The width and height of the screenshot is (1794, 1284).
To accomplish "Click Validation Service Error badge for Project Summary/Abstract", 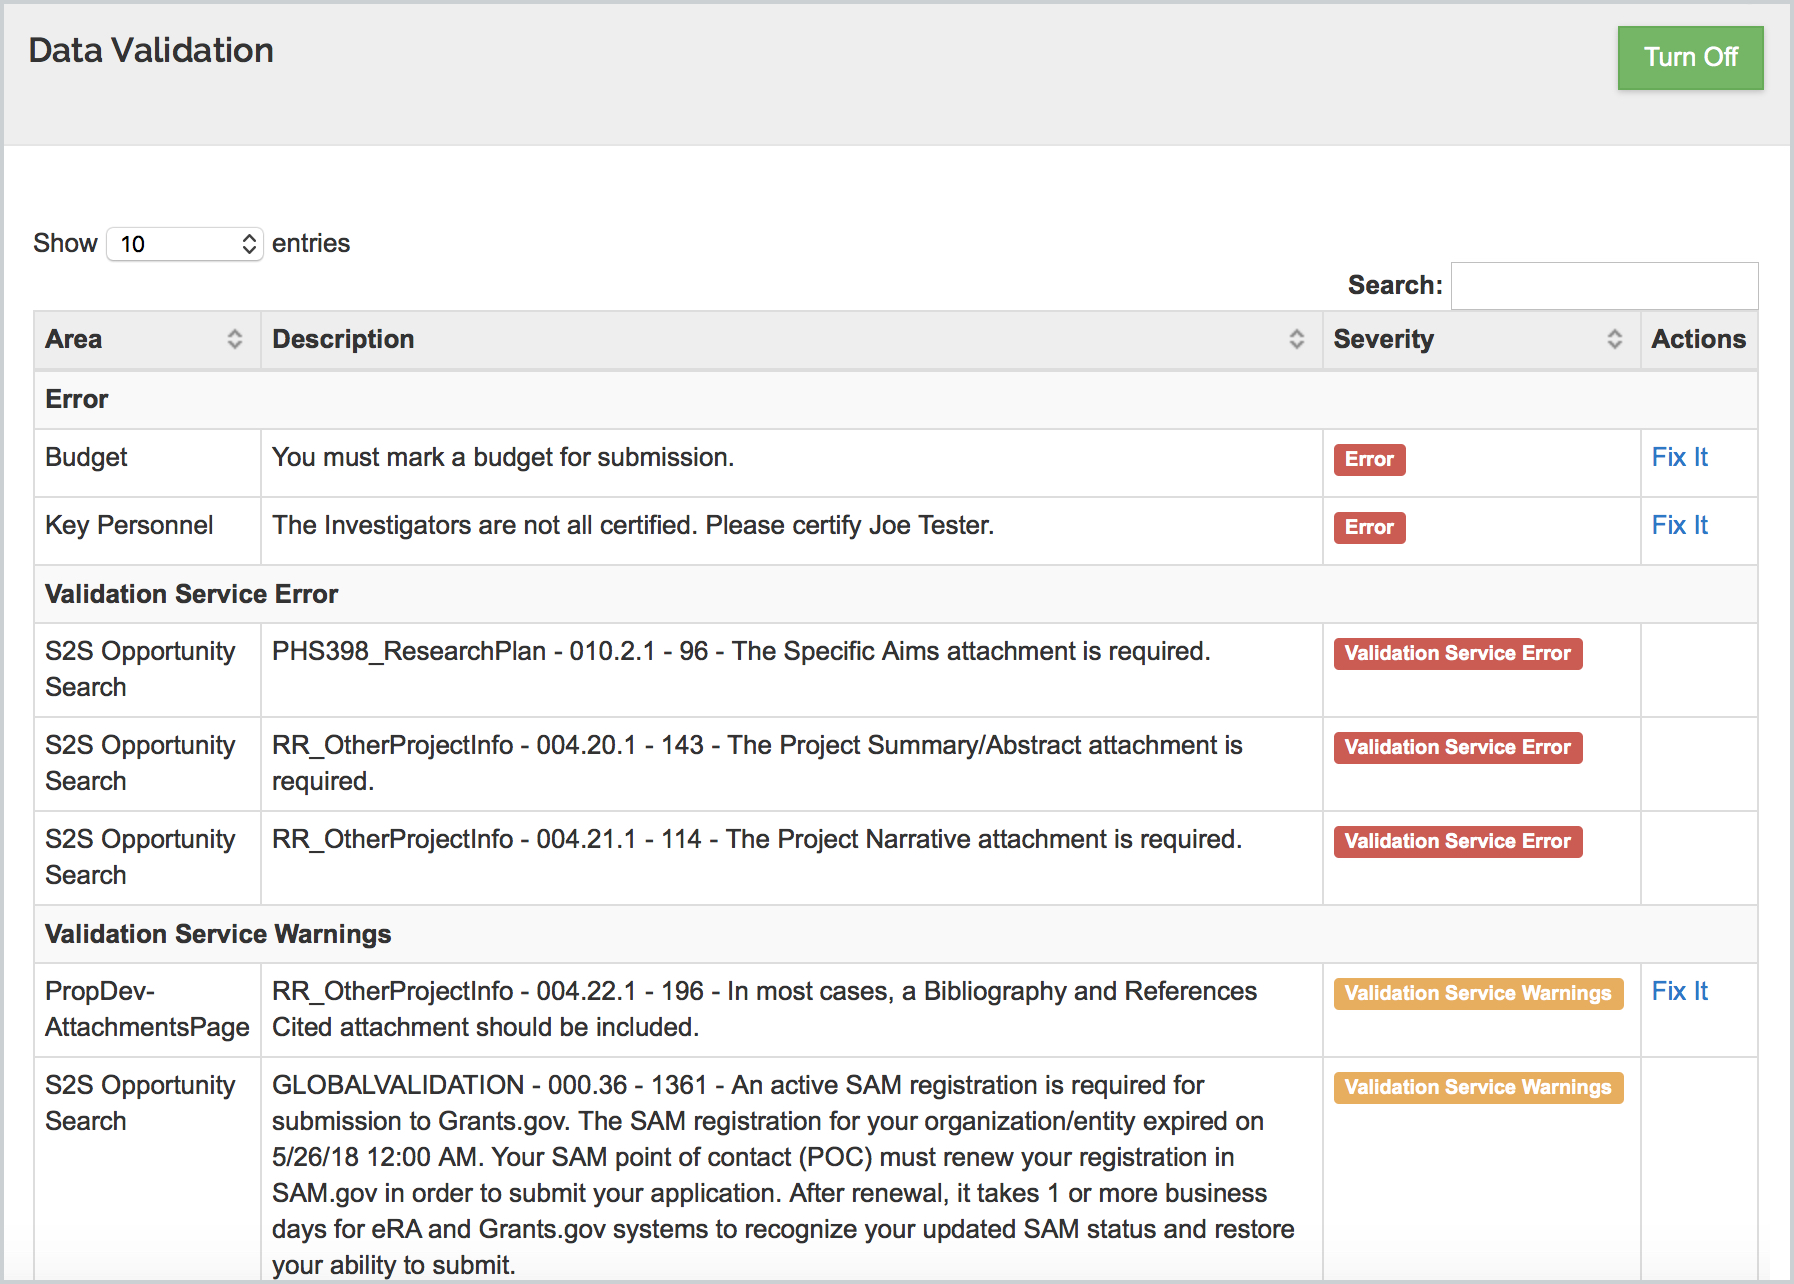I will (1457, 747).
